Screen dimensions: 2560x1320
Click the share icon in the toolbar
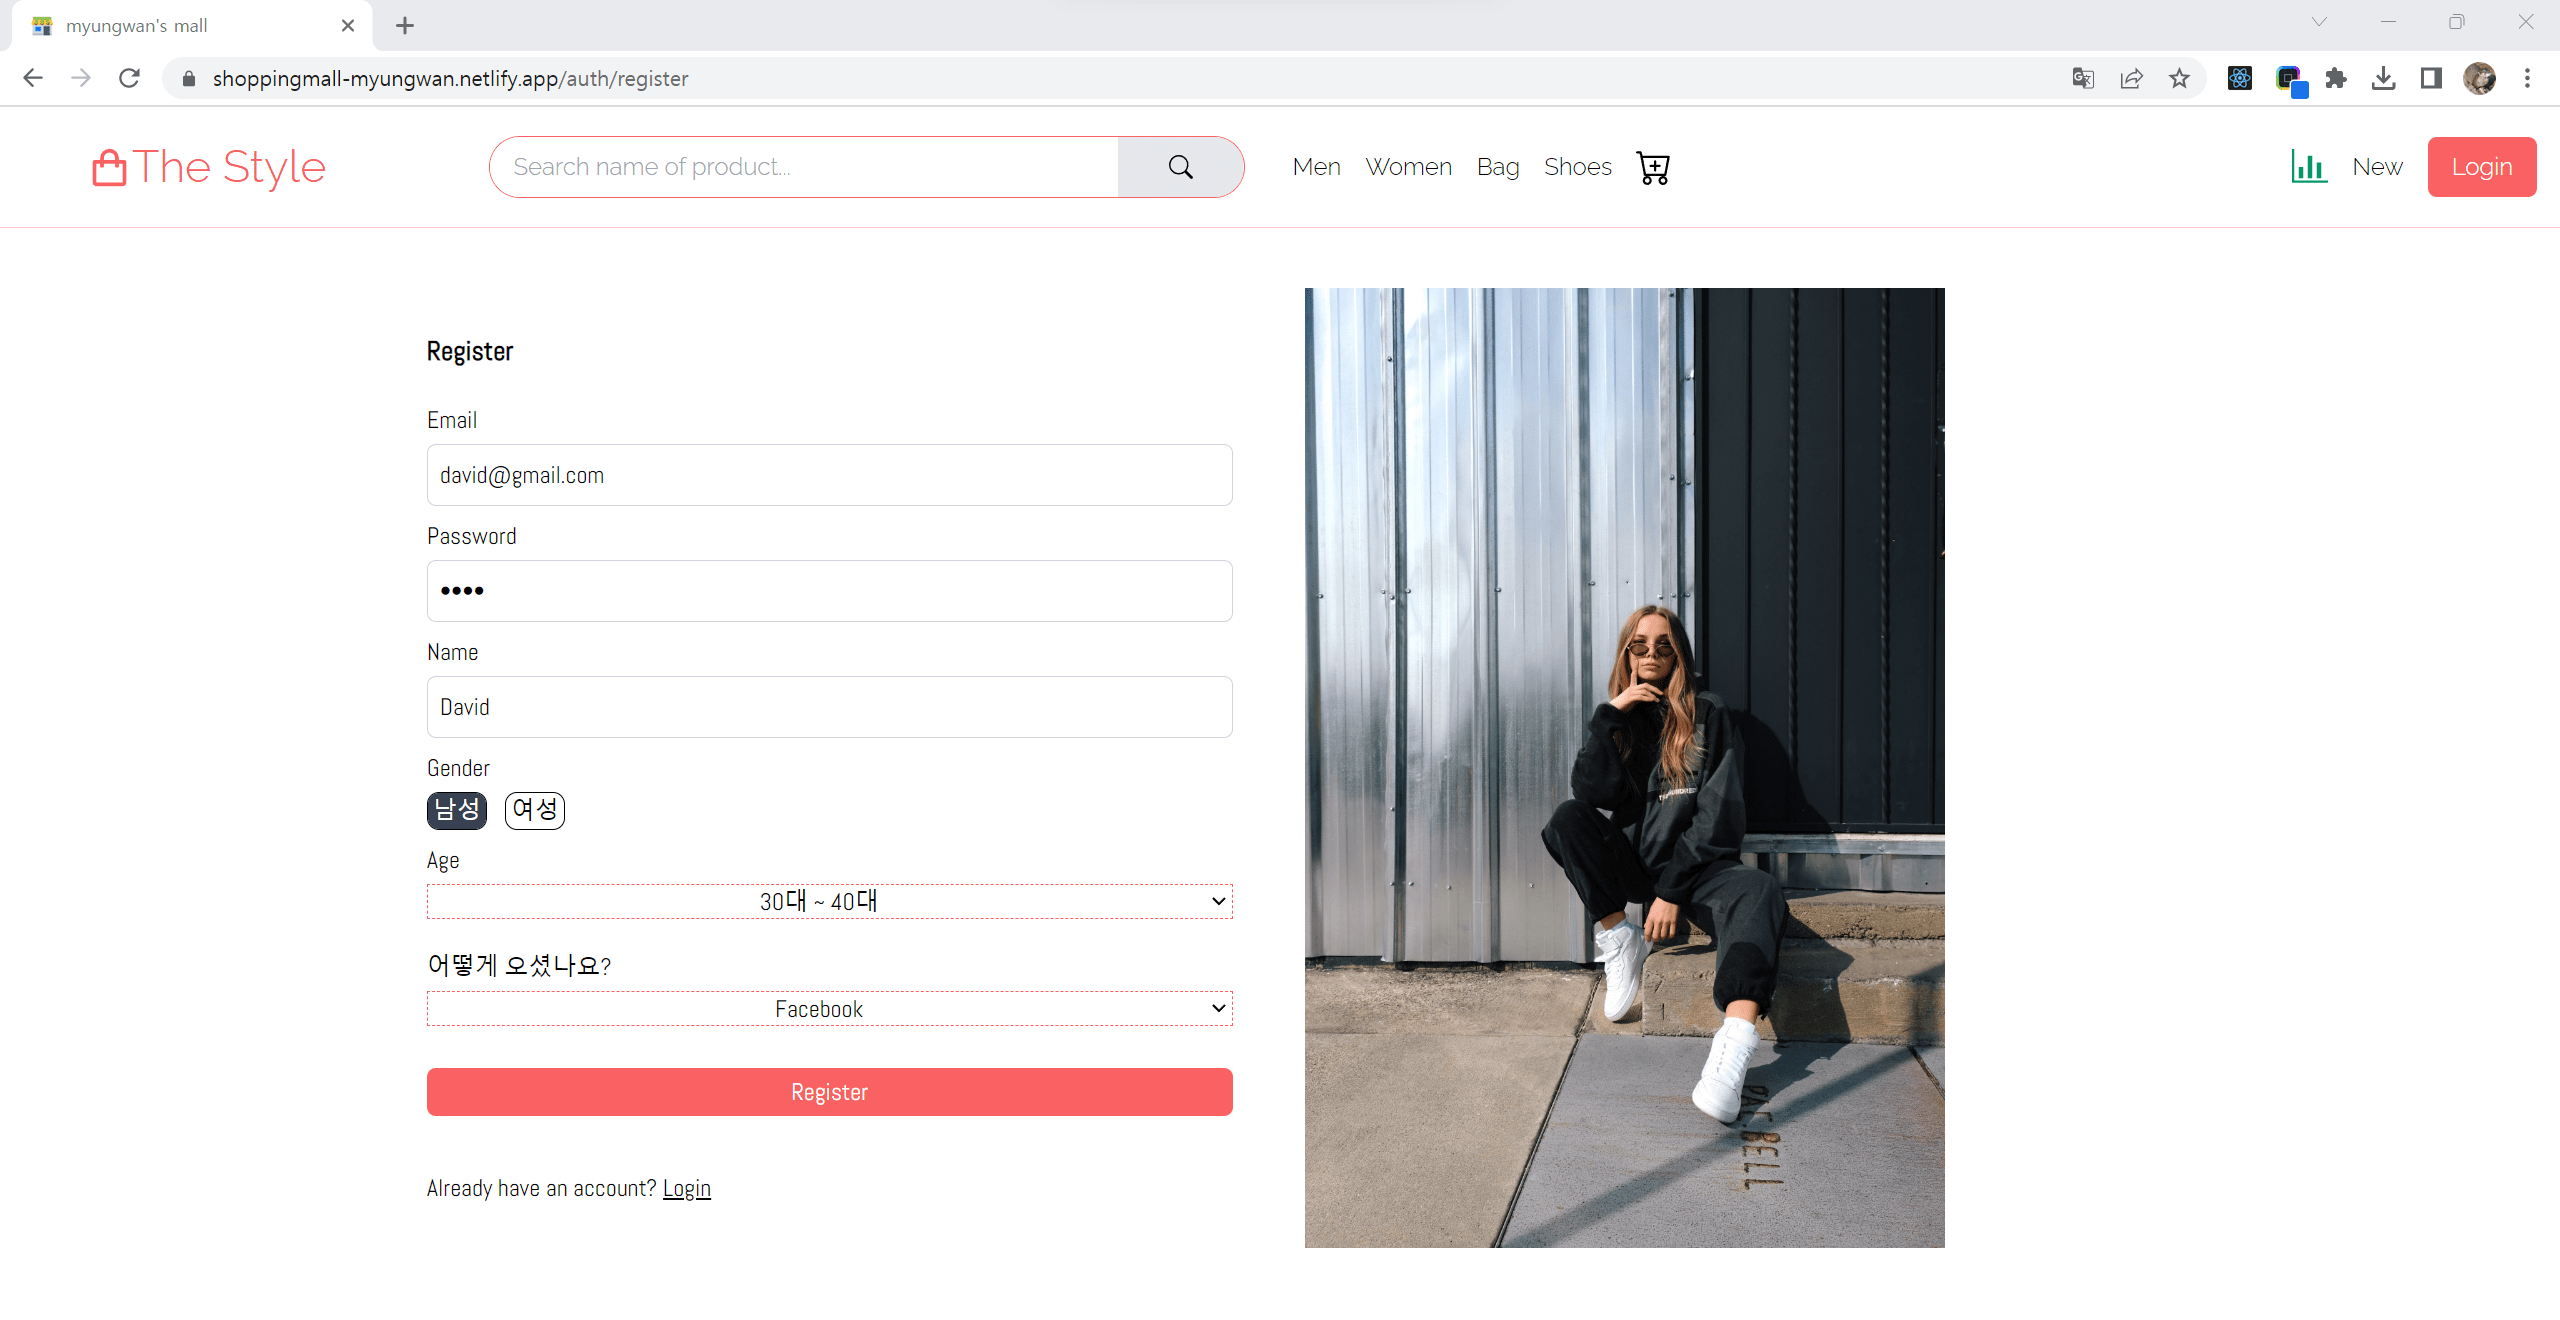click(2132, 78)
